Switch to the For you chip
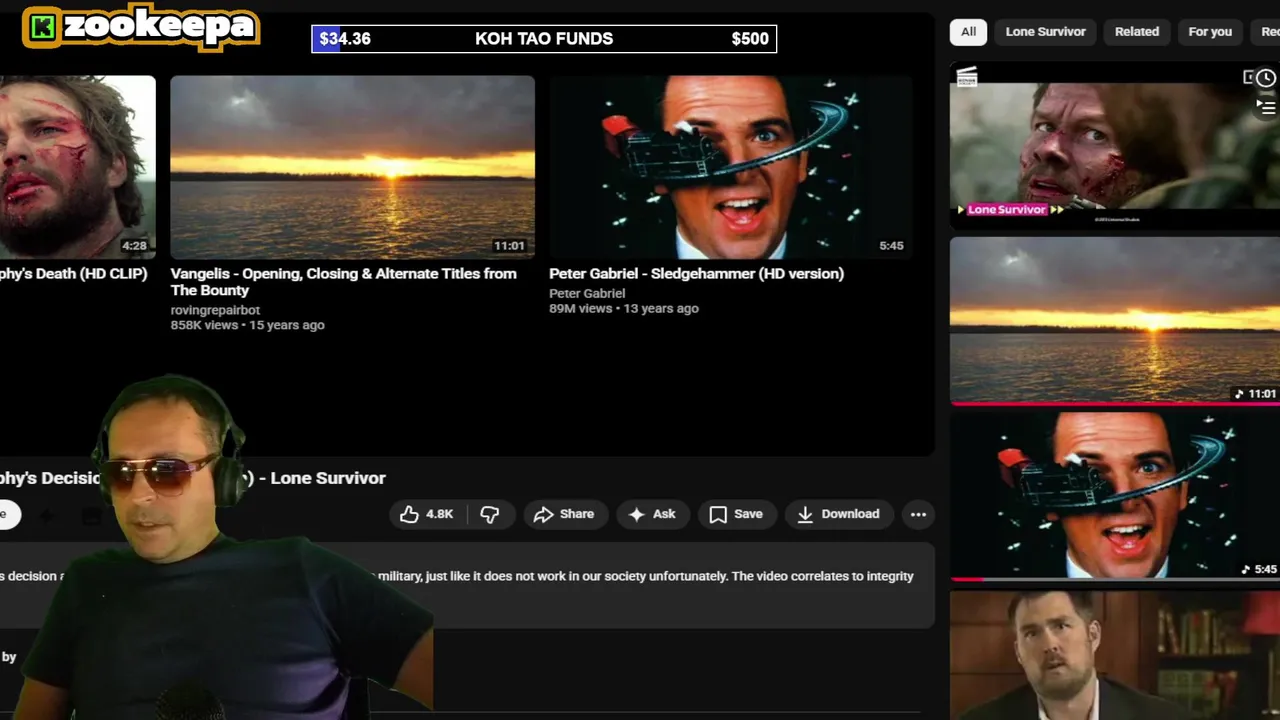 point(1210,32)
